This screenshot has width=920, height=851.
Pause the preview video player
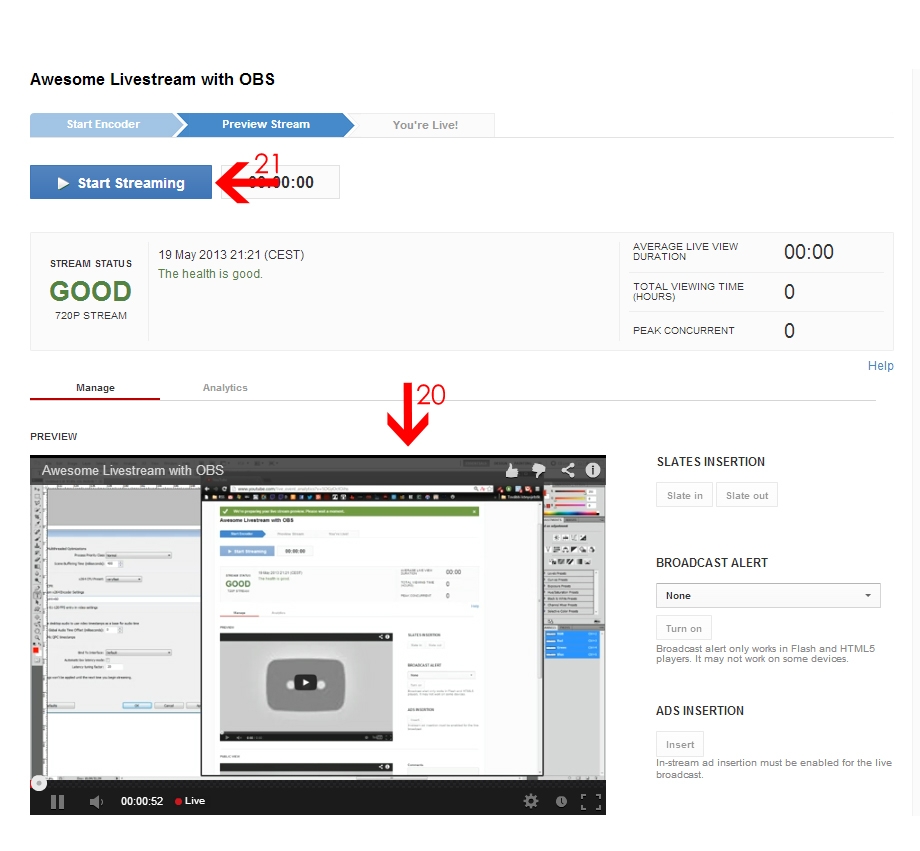tap(58, 802)
